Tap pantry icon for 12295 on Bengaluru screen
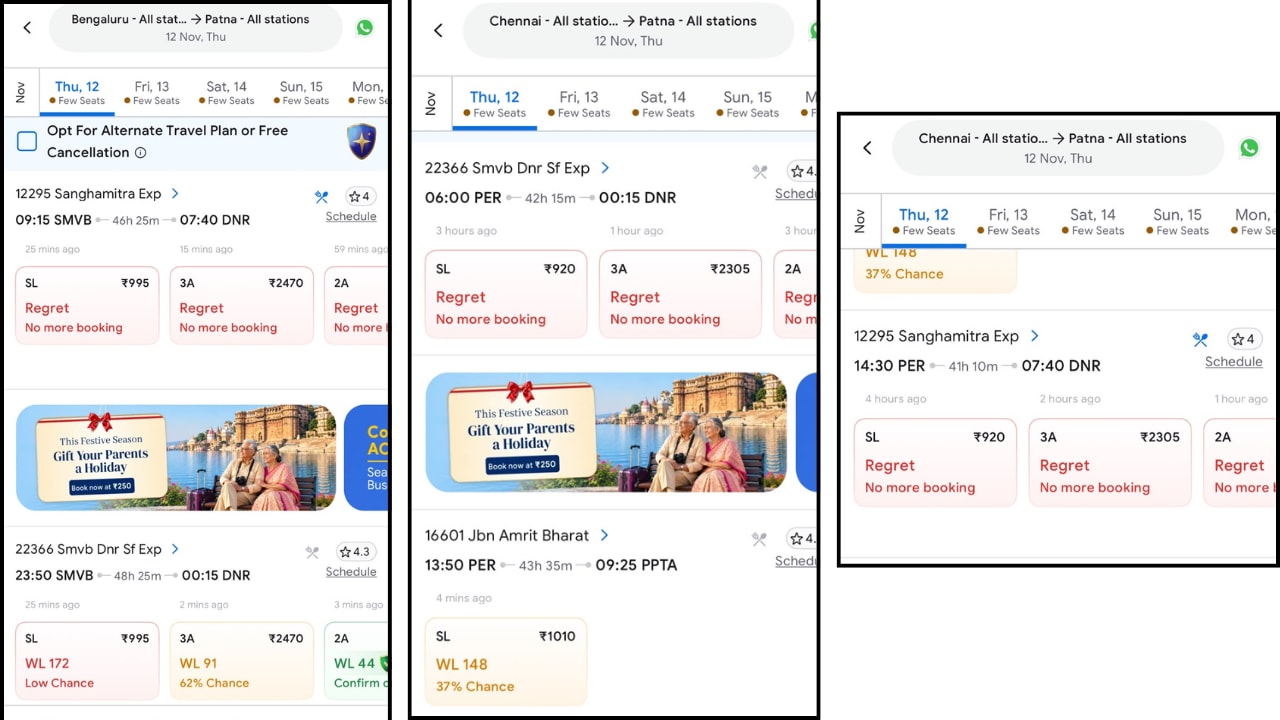1280x720 pixels. point(321,197)
